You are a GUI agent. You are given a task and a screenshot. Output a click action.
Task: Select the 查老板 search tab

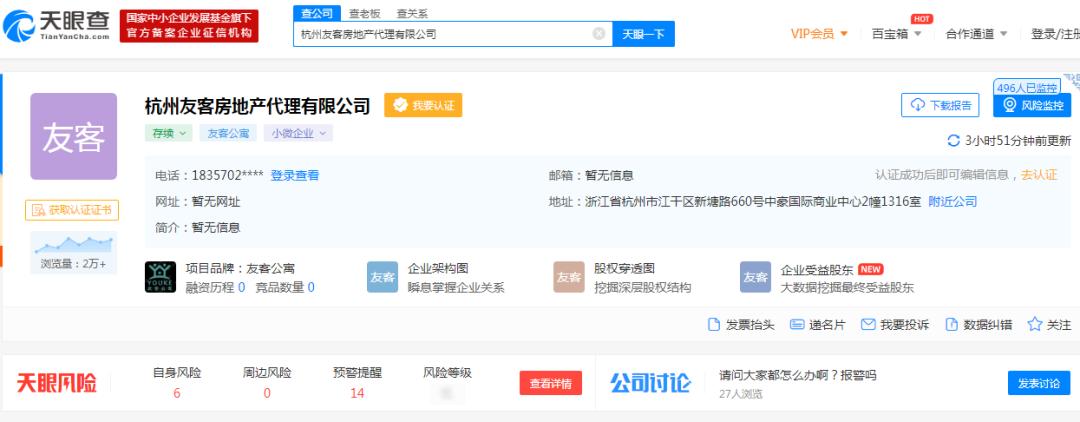coord(364,13)
